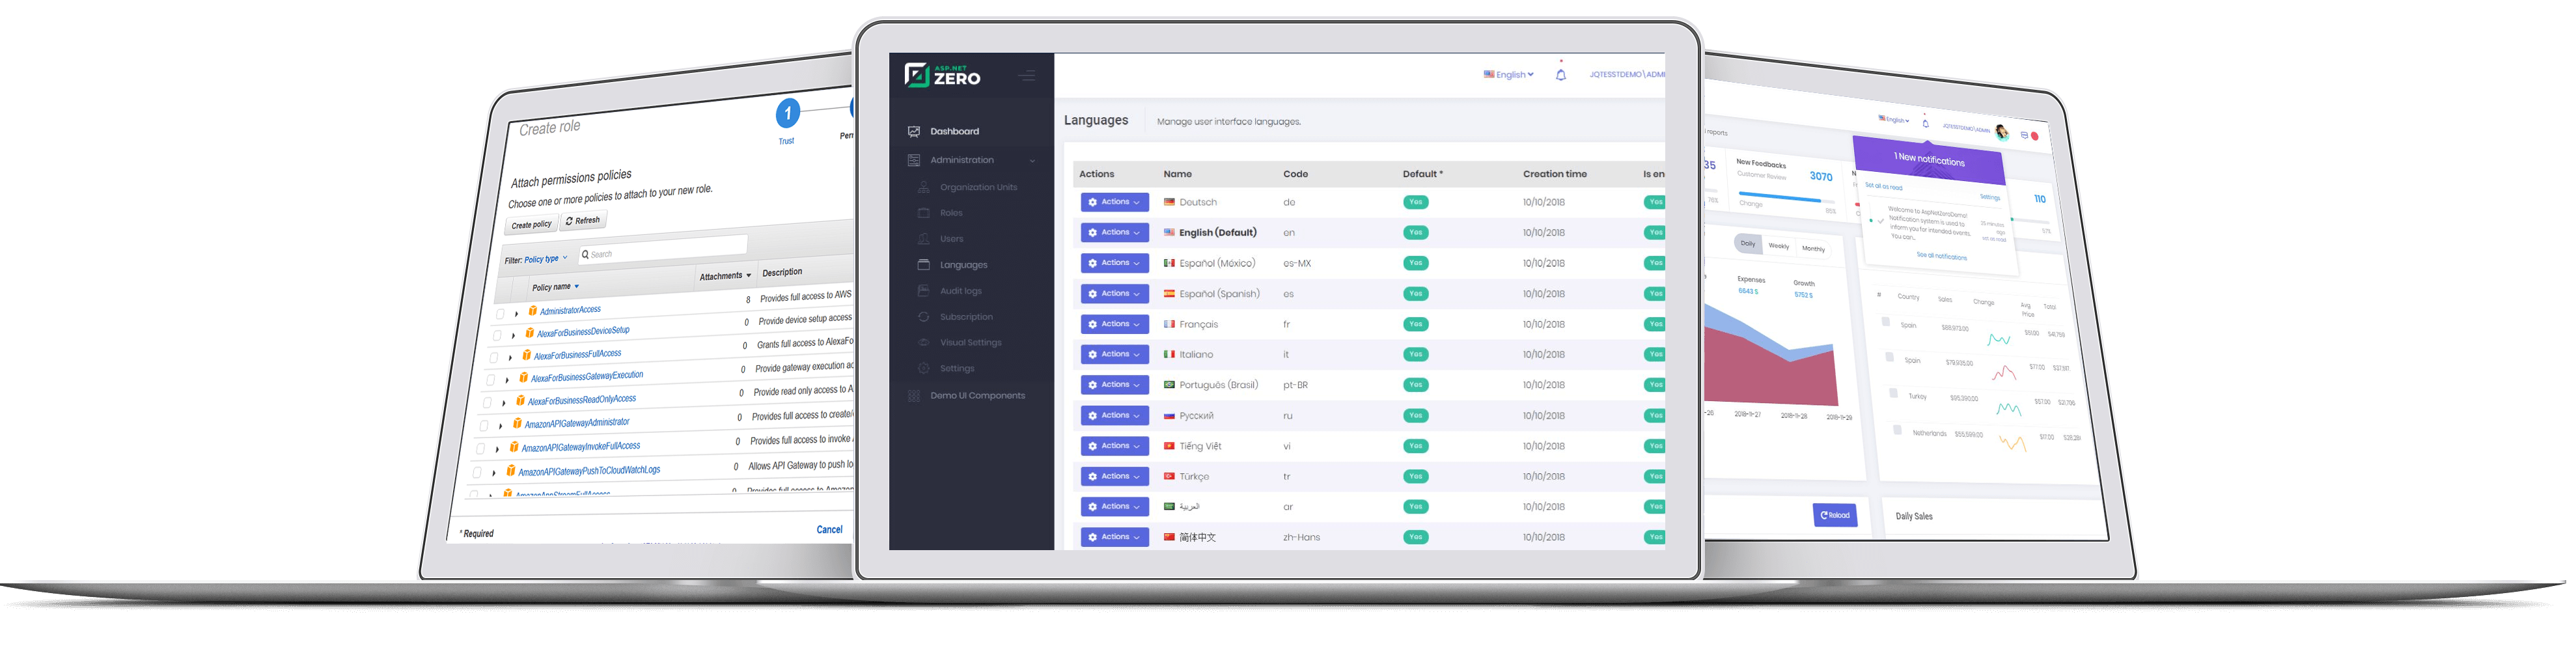
Task: Click the Create policy button
Action: point(531,225)
